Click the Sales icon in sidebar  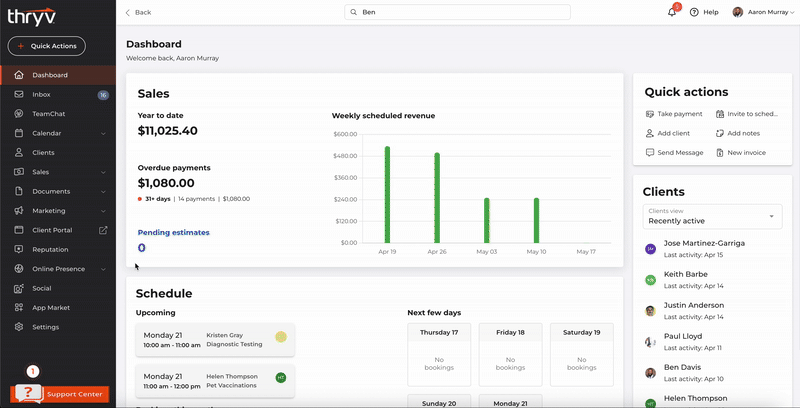point(19,172)
